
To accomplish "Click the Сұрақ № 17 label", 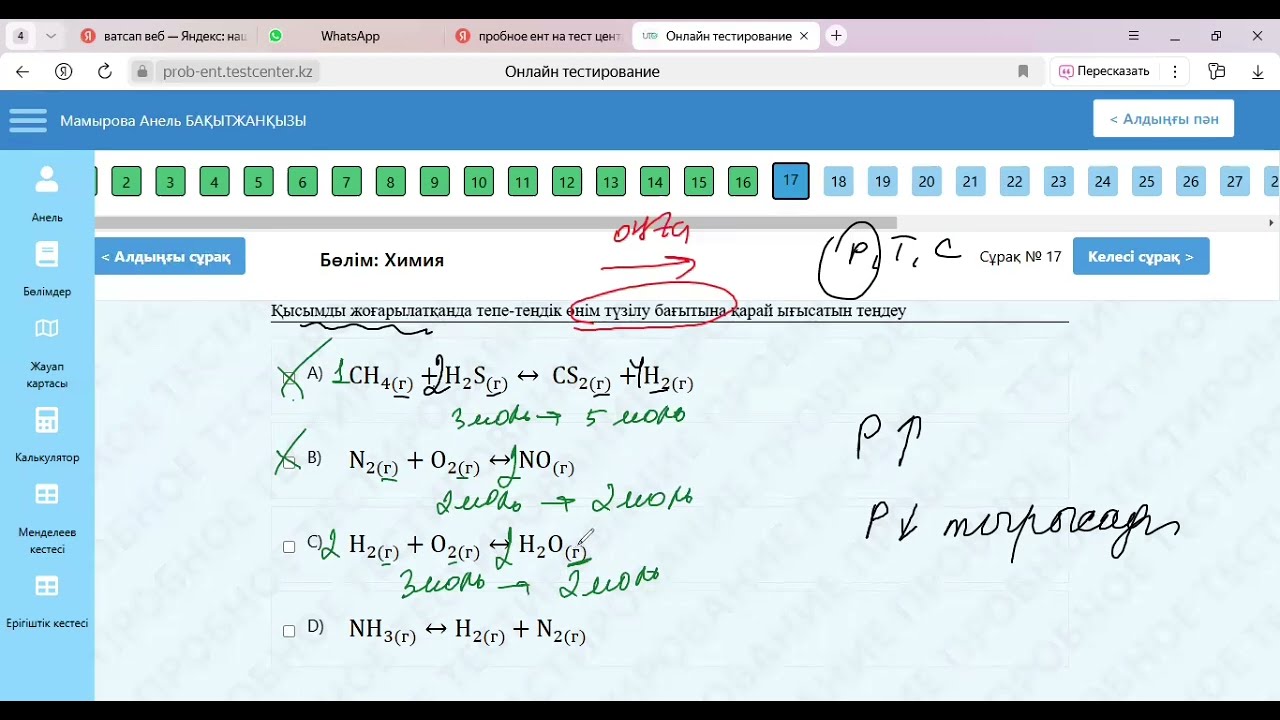I will 1020,257.
